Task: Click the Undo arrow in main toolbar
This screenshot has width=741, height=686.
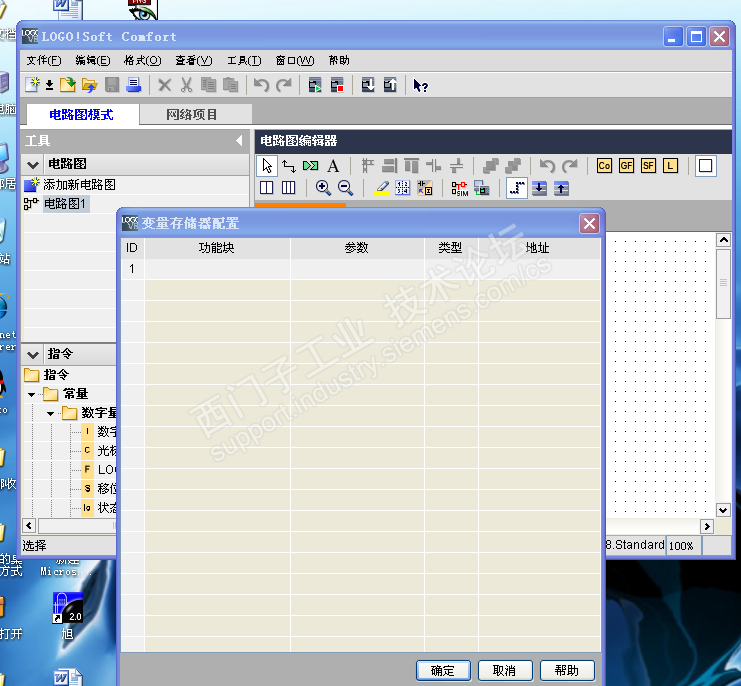Action: [261, 85]
